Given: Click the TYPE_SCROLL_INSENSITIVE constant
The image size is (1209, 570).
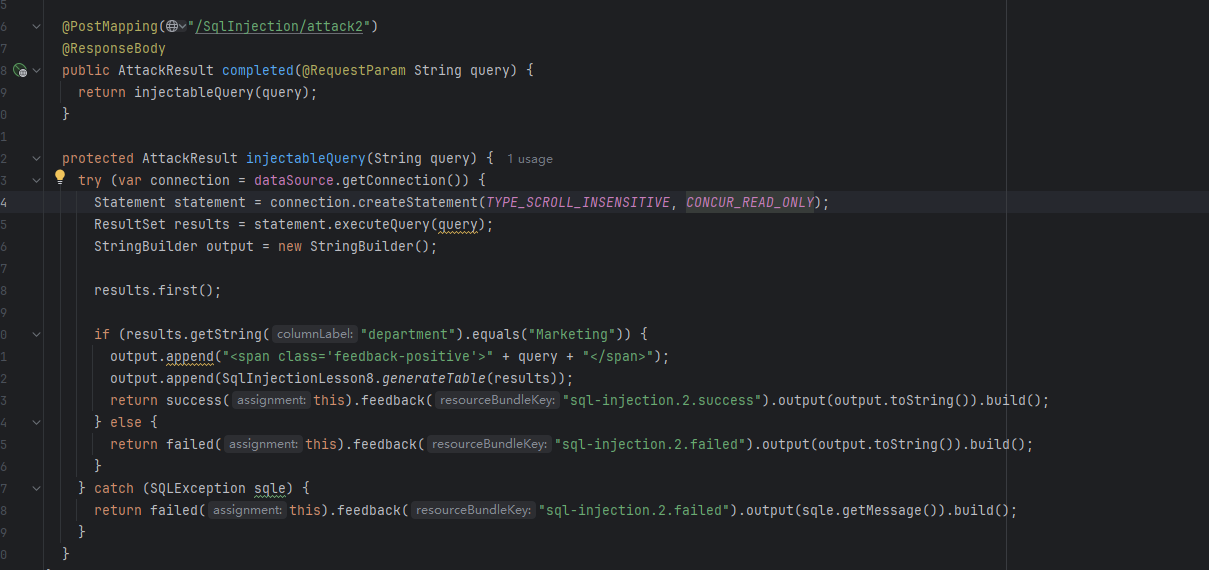Looking at the screenshot, I should click(x=577, y=202).
